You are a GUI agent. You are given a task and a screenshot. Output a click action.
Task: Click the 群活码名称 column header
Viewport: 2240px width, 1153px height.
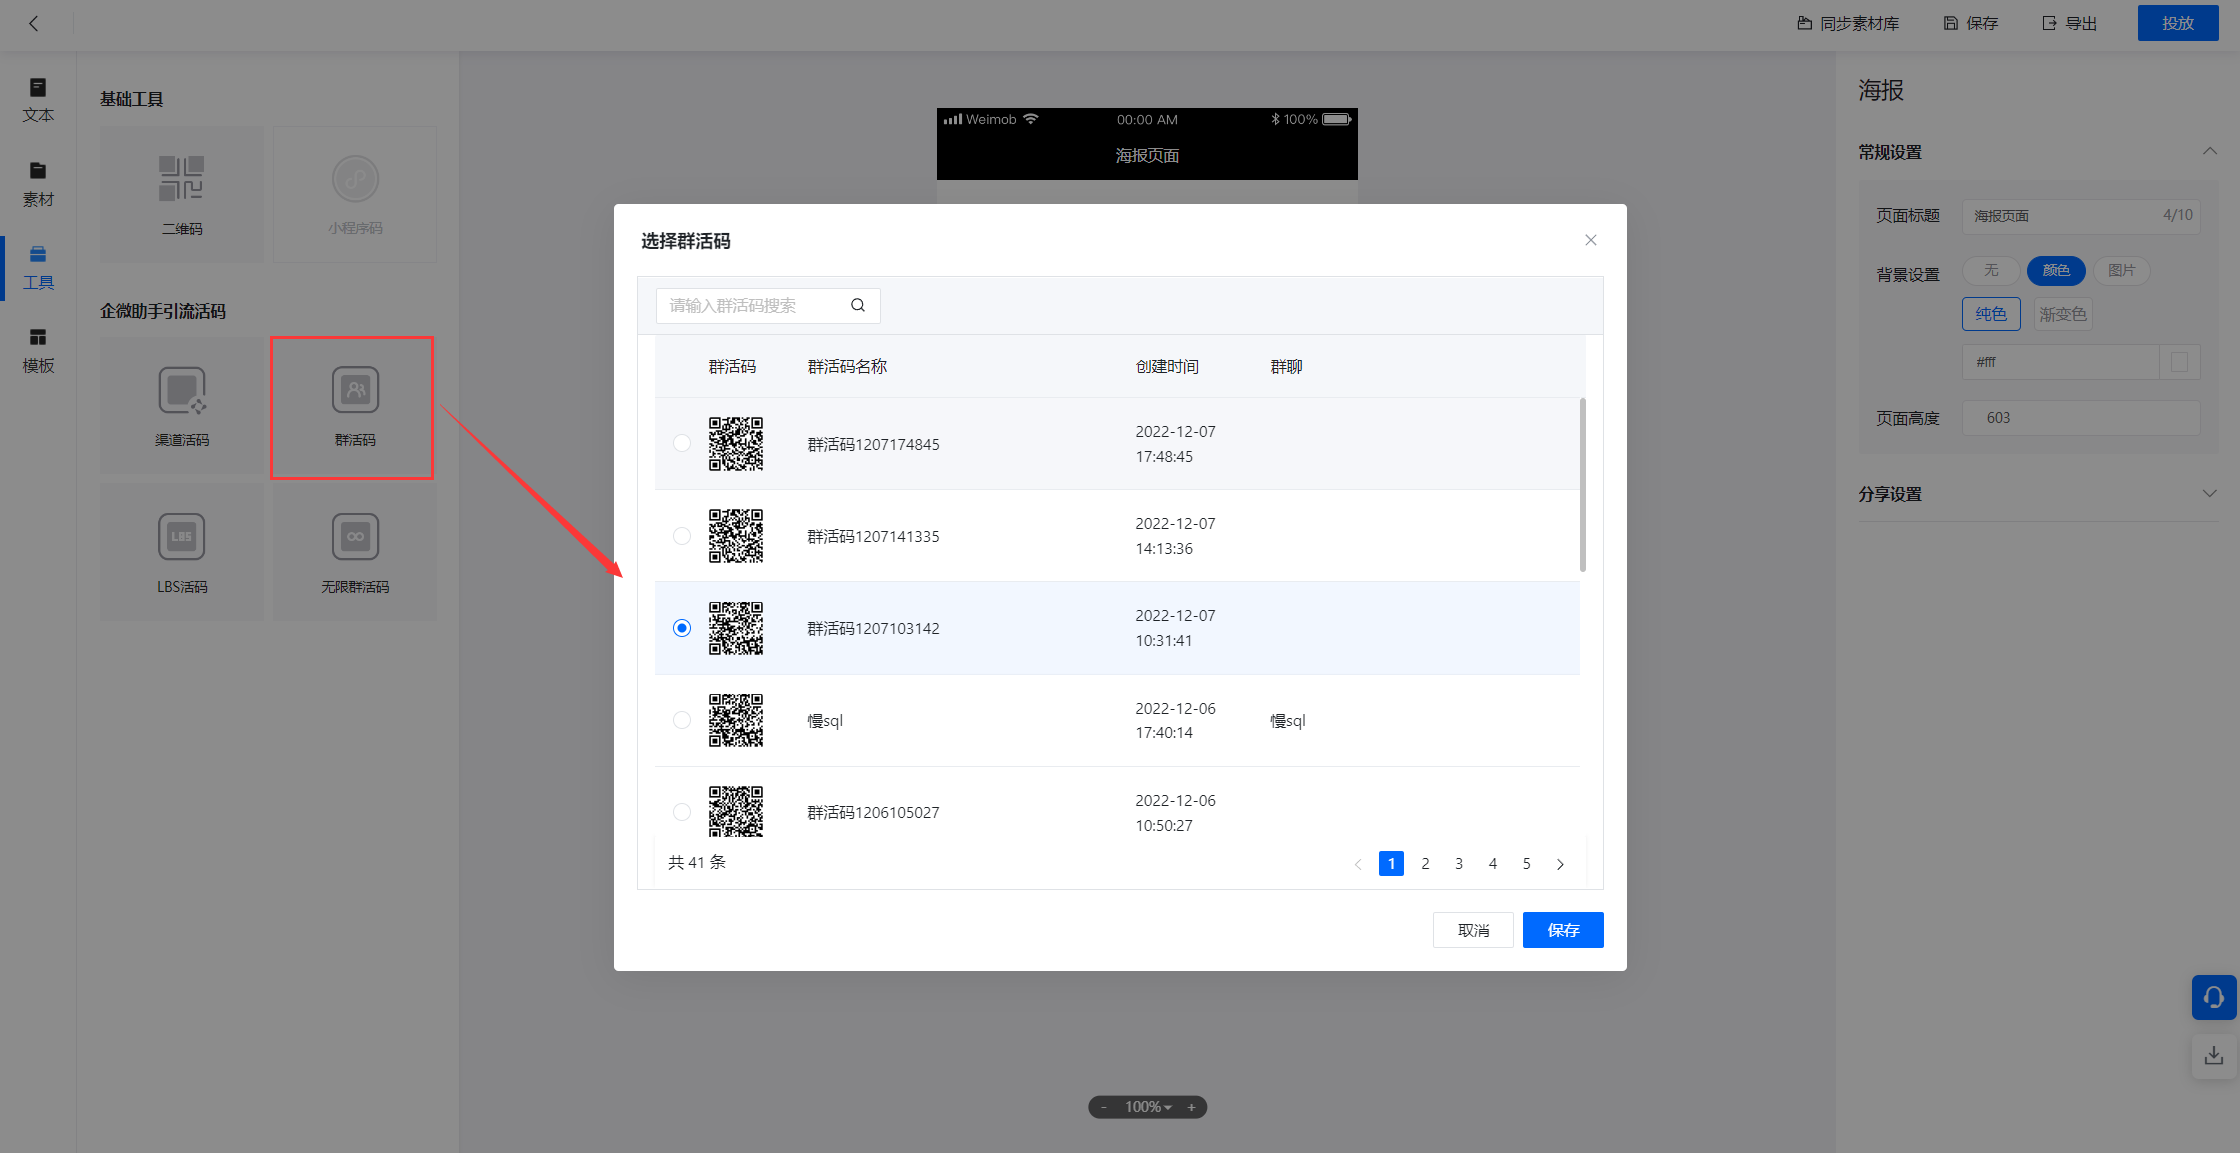(847, 367)
